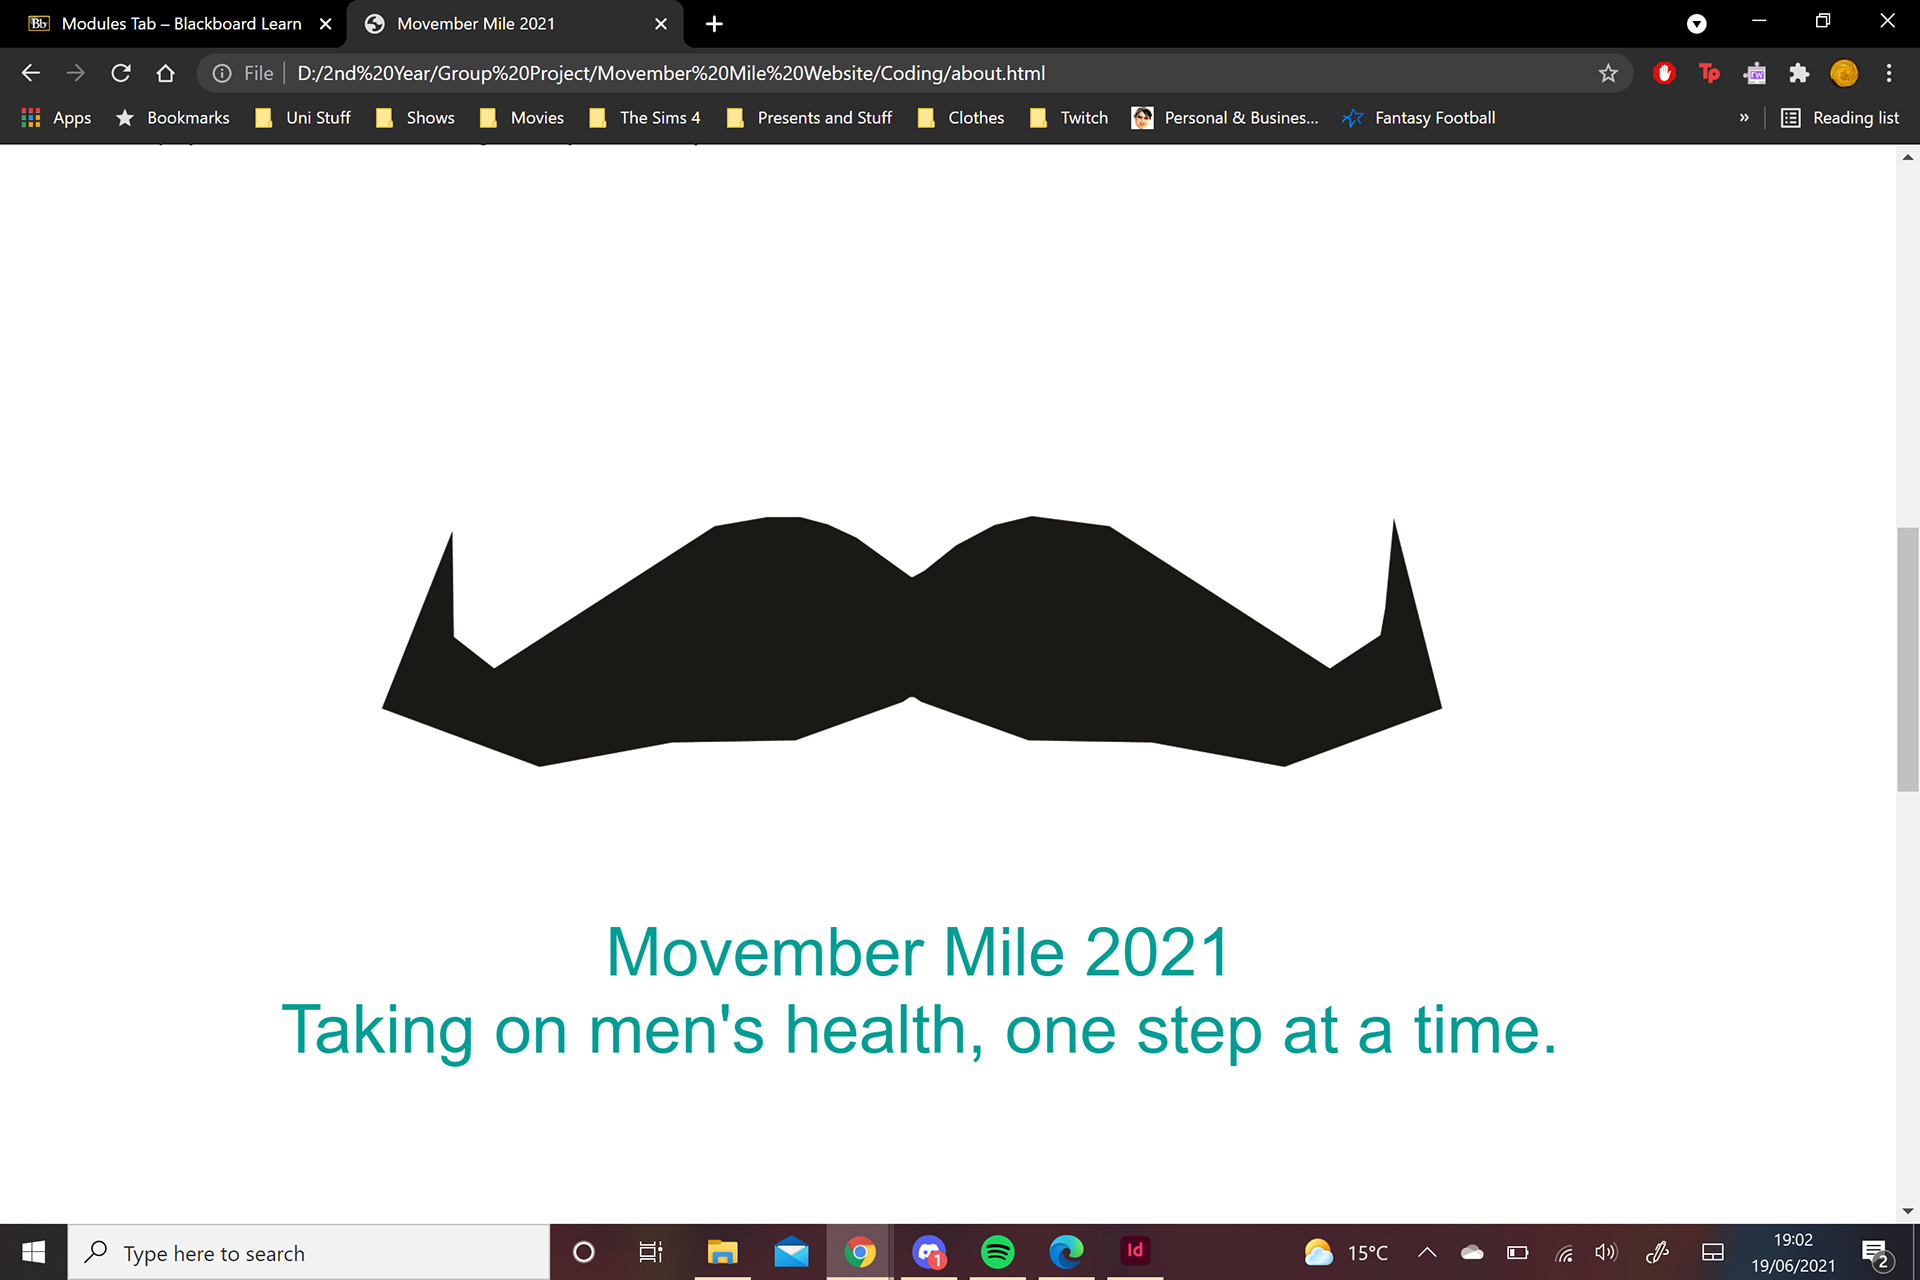Open the Chrome three-dot menu

(x=1889, y=73)
